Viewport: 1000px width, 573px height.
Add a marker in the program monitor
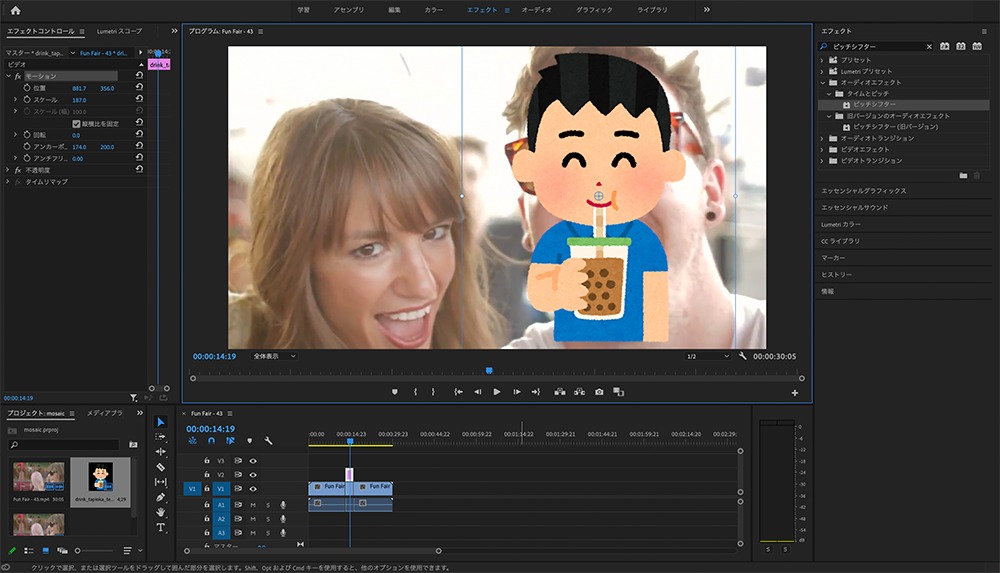point(394,392)
